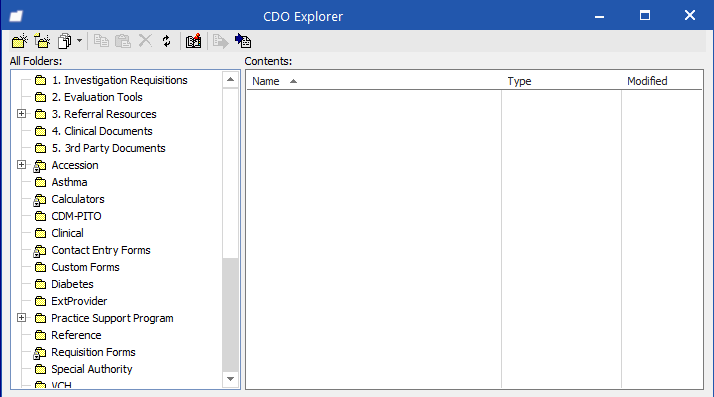Select the Custom Forms folder

[x=85, y=267]
